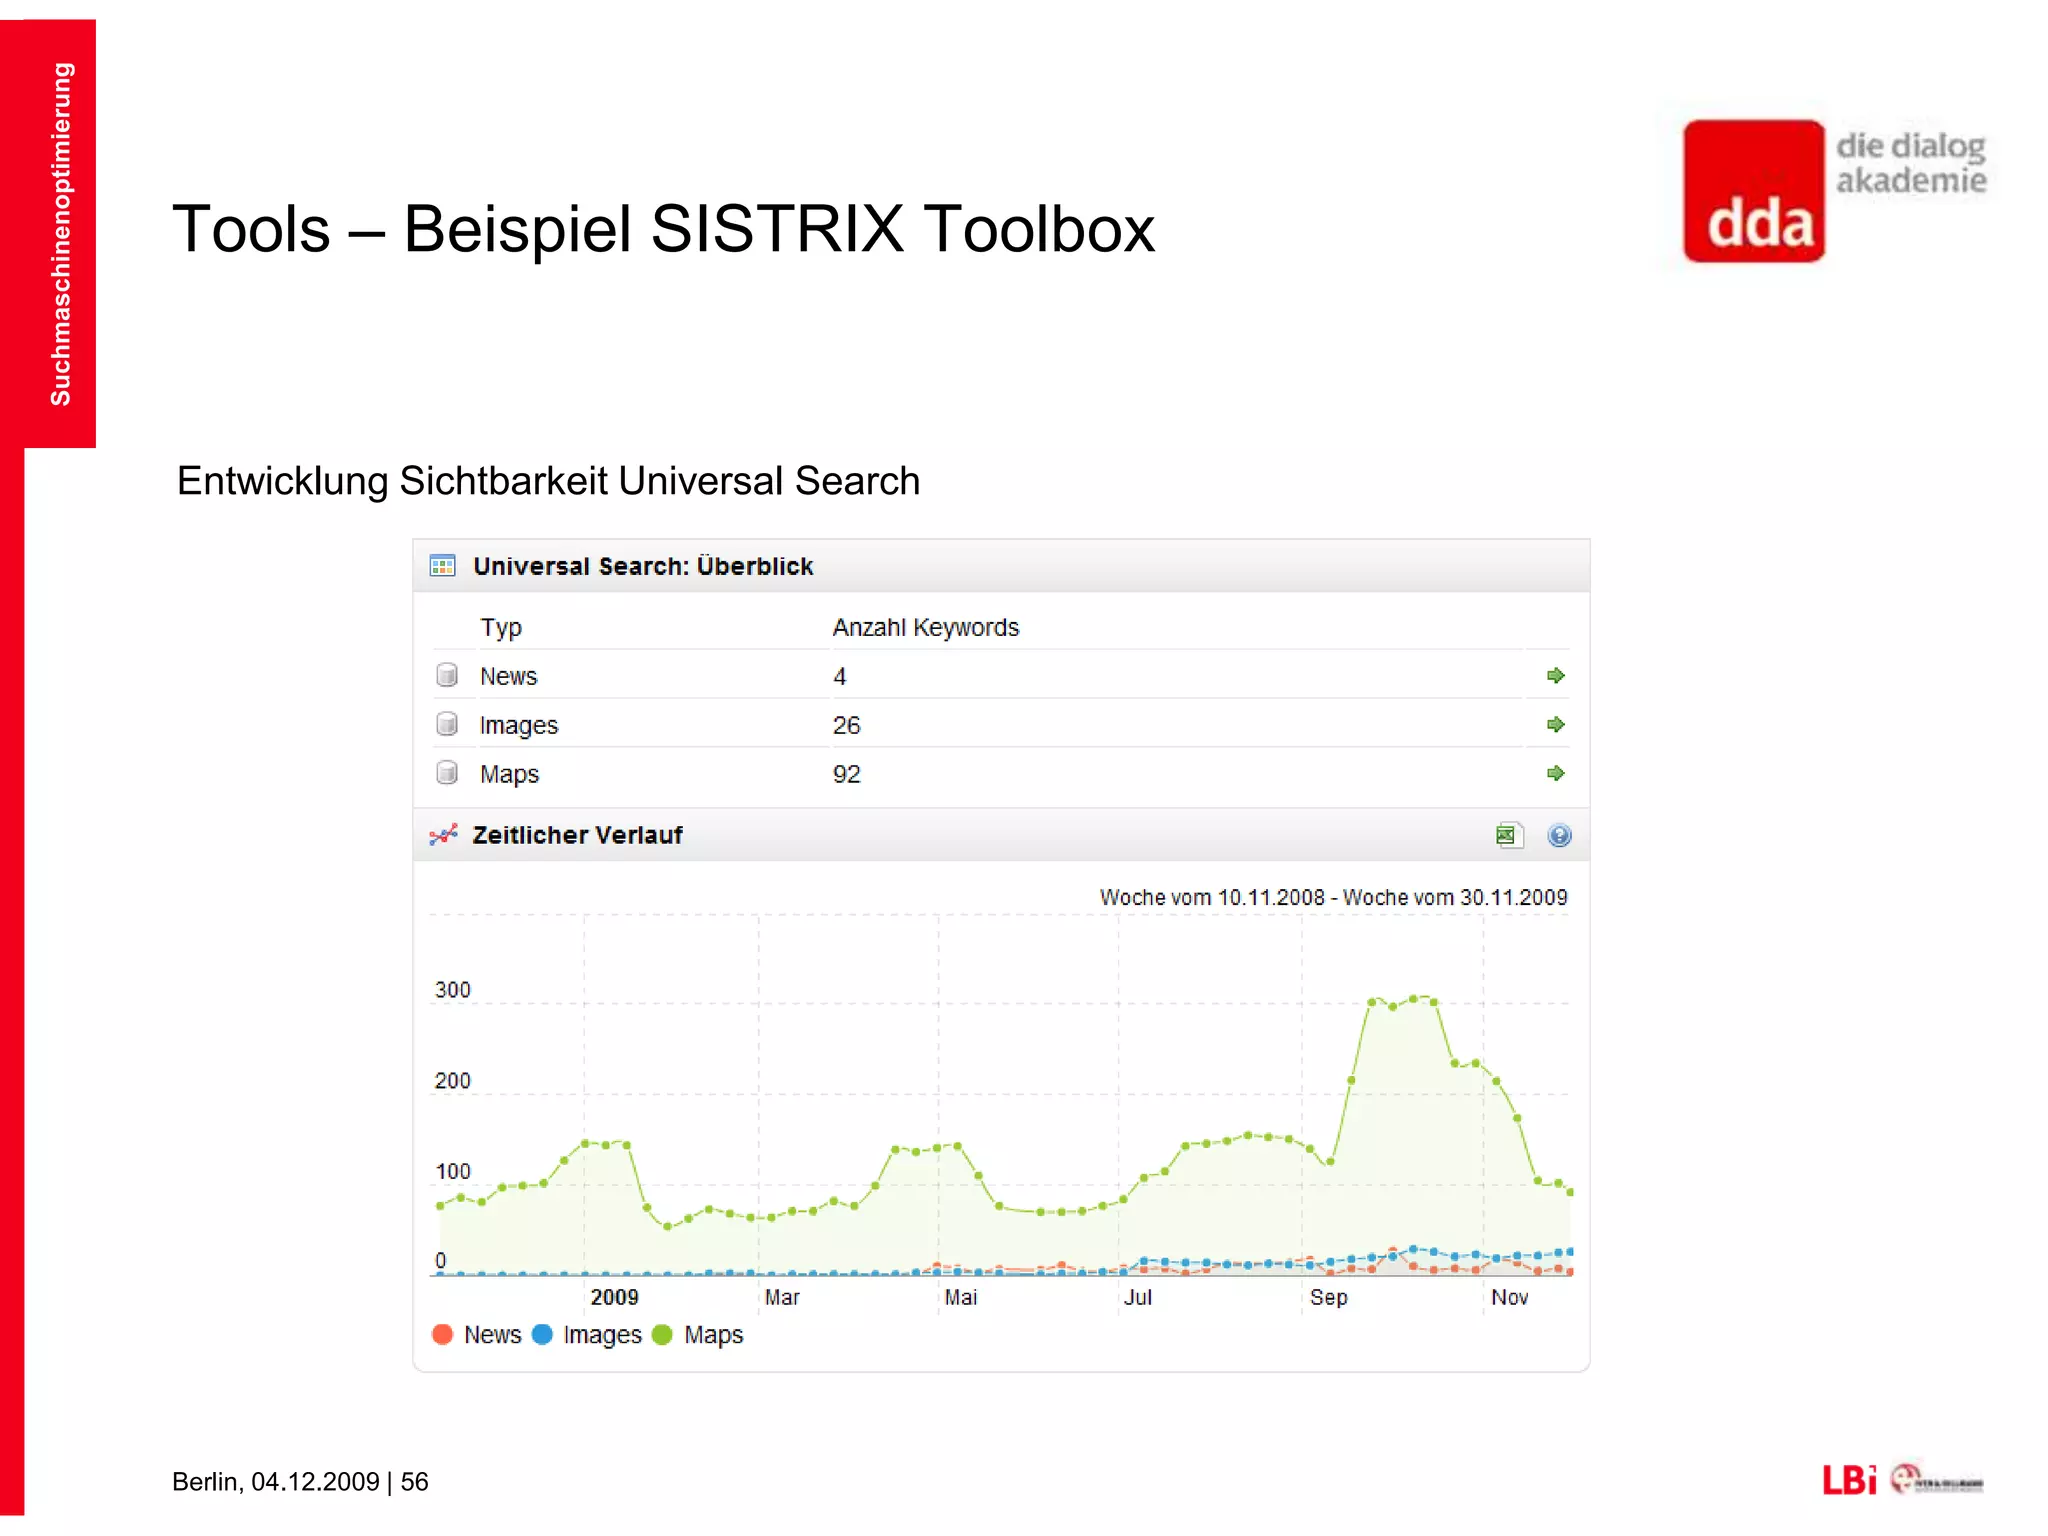2048x1536 pixels.
Task: Click the 'Sep' axis label
Action: pyautogui.click(x=1329, y=1297)
